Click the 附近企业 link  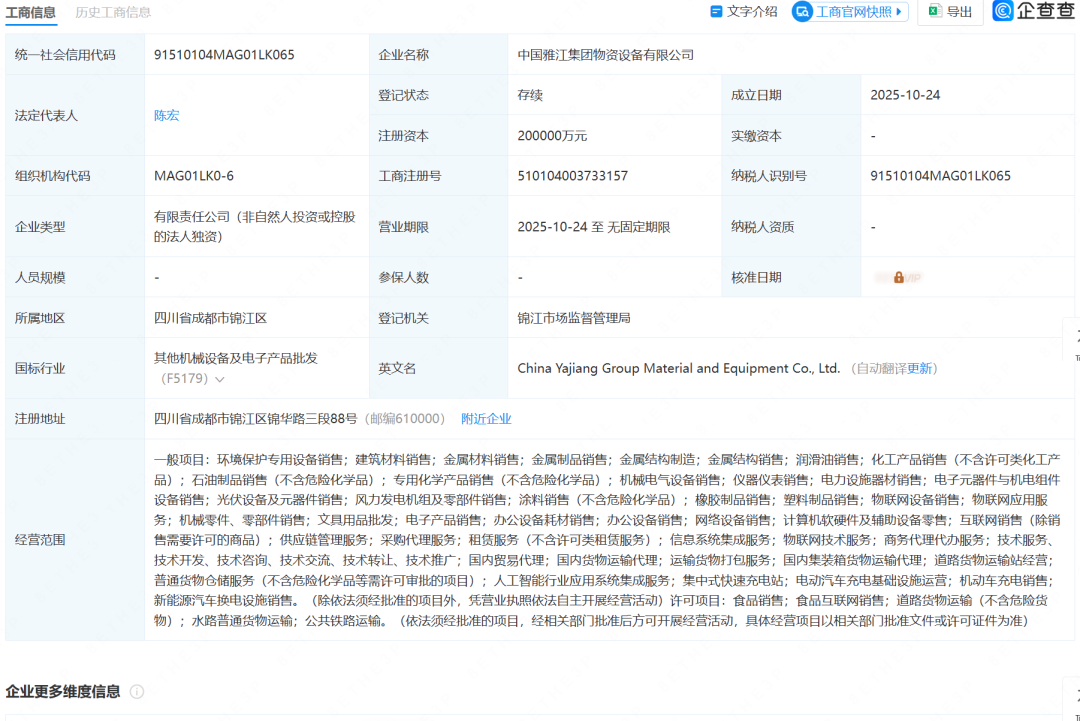point(486,419)
